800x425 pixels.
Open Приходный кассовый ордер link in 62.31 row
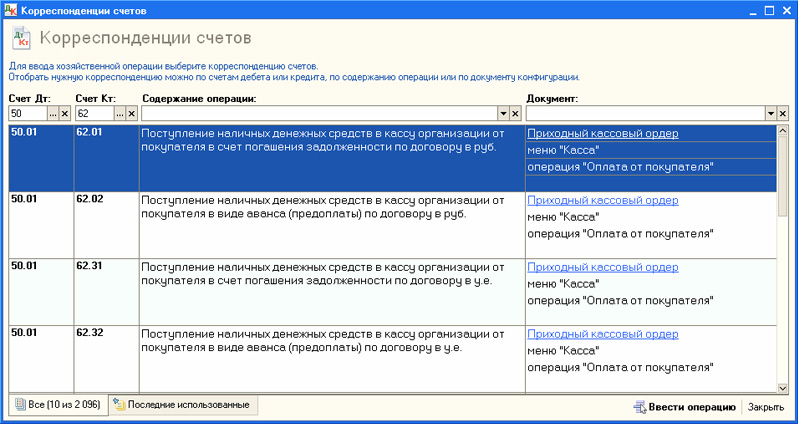pos(602,267)
